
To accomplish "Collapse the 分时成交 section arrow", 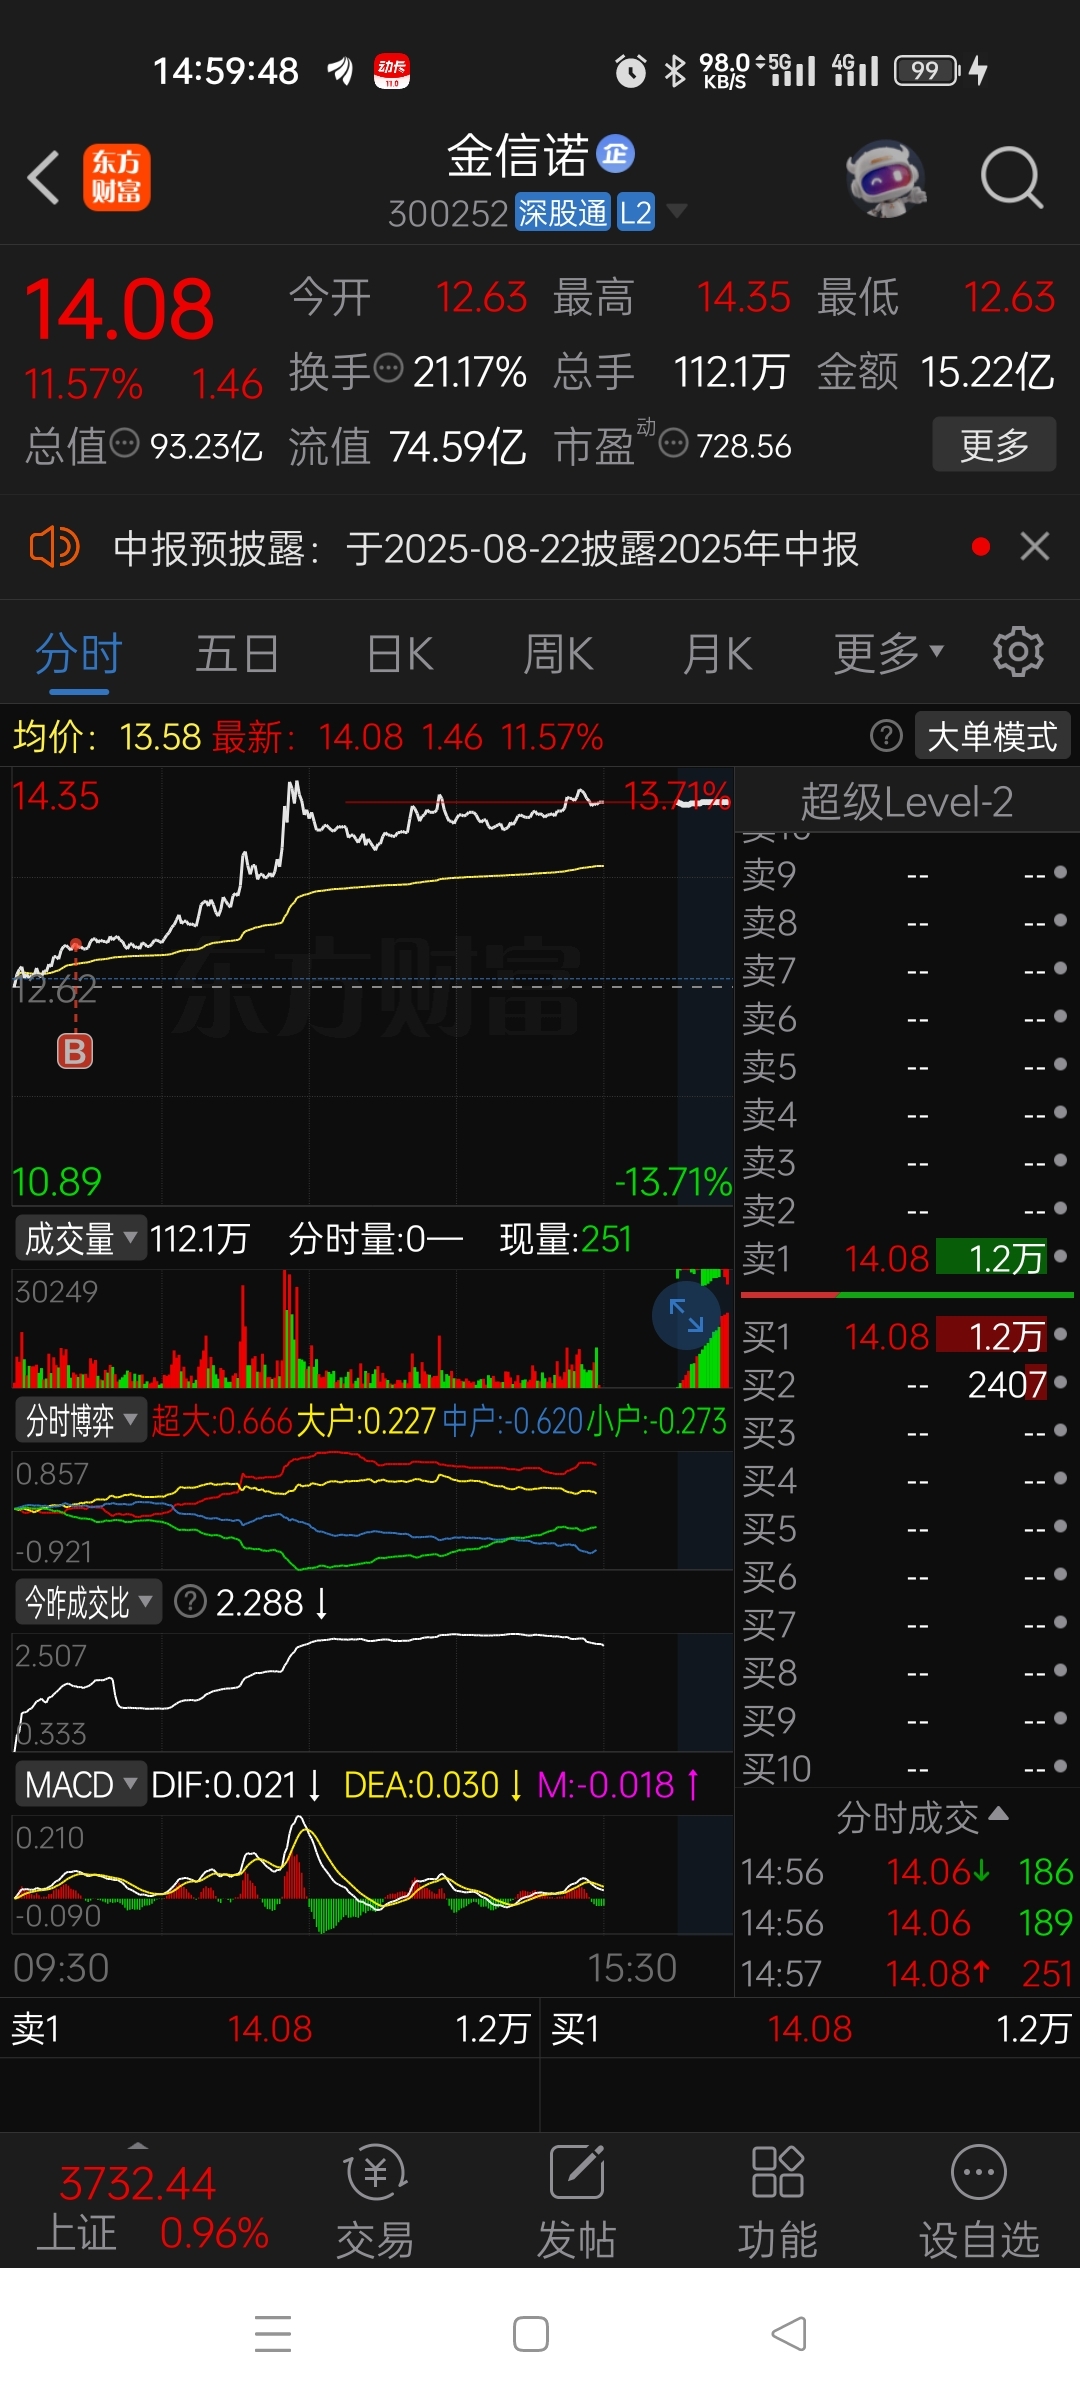I will [x=998, y=1814].
